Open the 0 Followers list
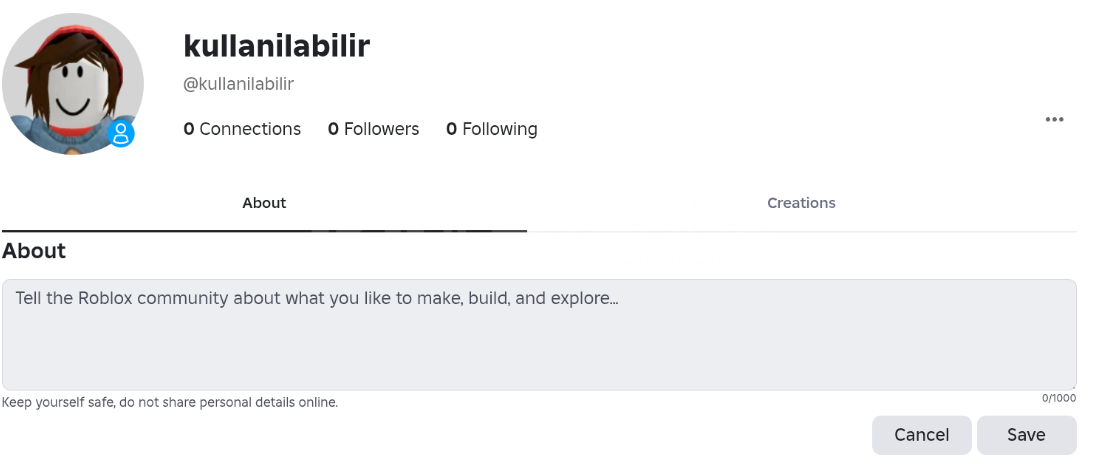 pos(373,129)
